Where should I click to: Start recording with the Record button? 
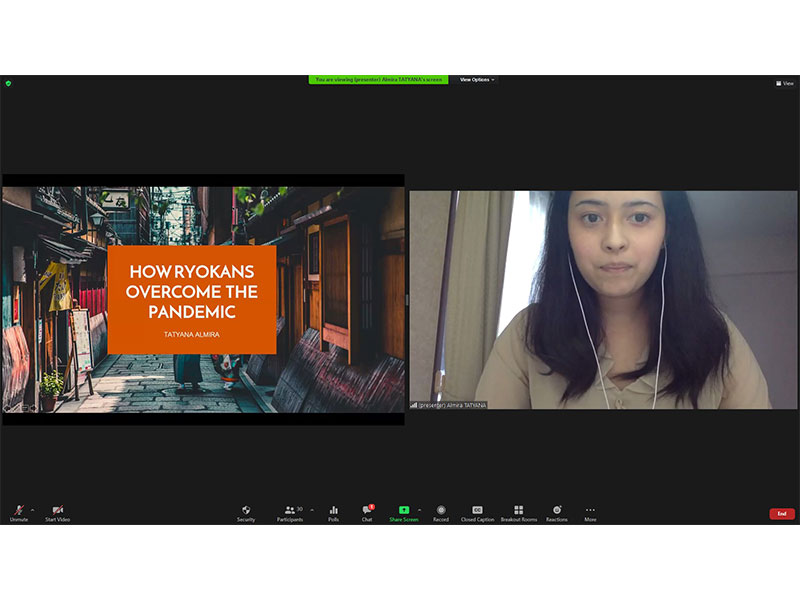click(441, 512)
